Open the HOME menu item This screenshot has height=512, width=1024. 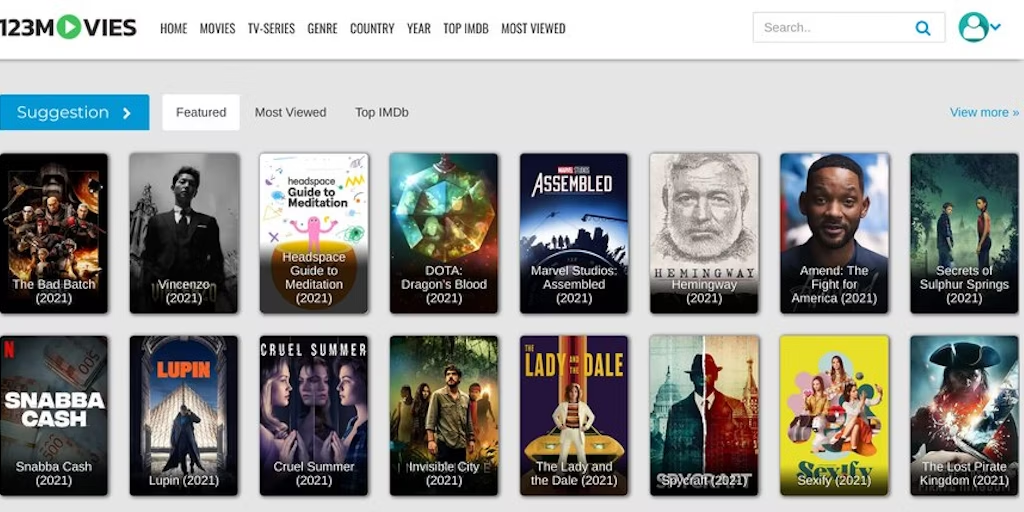point(174,29)
